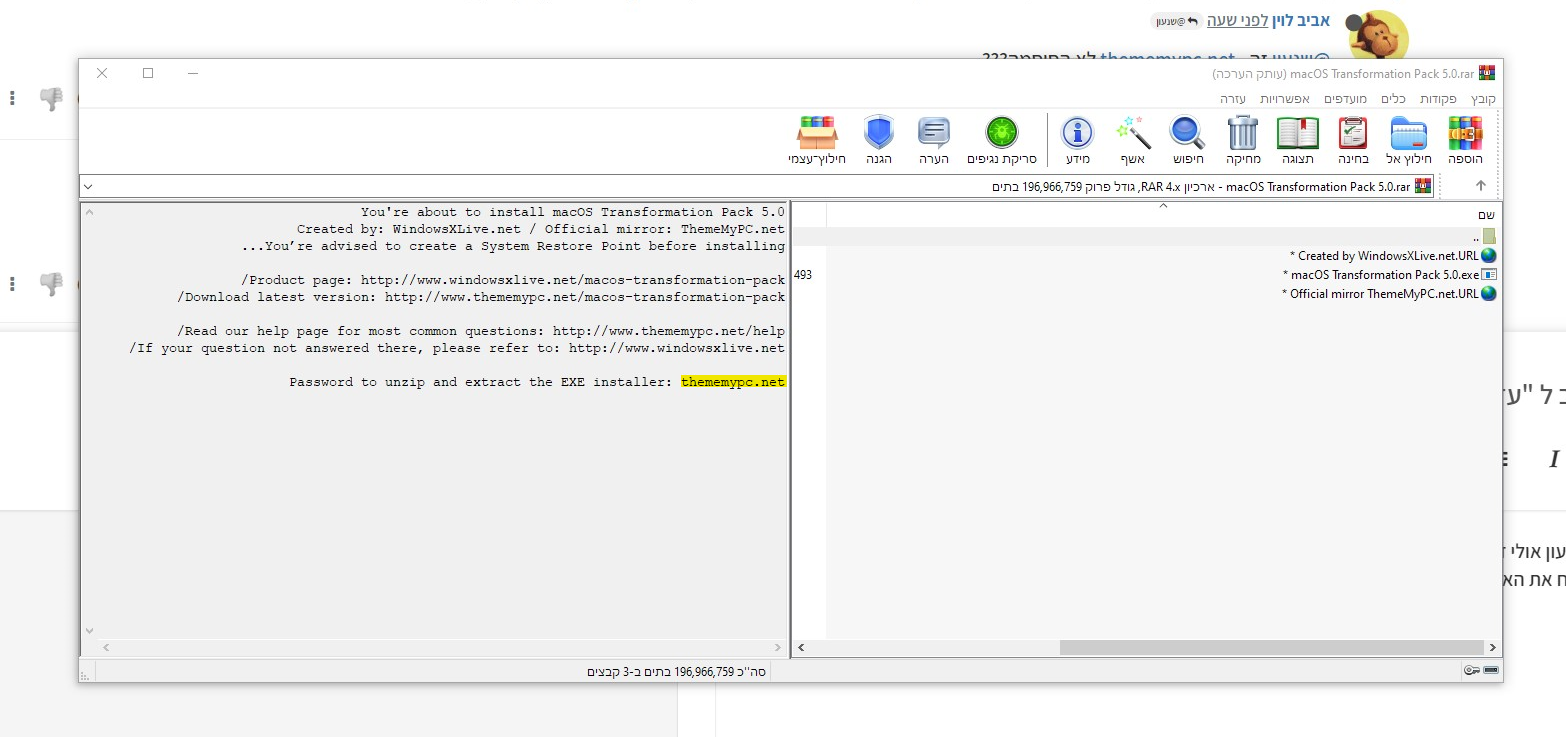
Task: Click the מחיקה (Delete) trash icon
Action: pos(1243,140)
